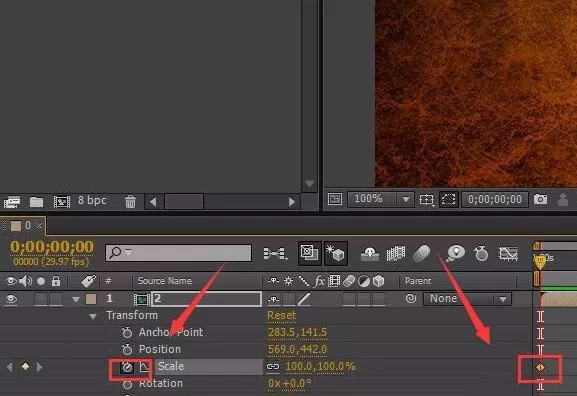Open the Composition Mini-Flowchart icon
This screenshot has height=396, width=577.
pos(275,253)
